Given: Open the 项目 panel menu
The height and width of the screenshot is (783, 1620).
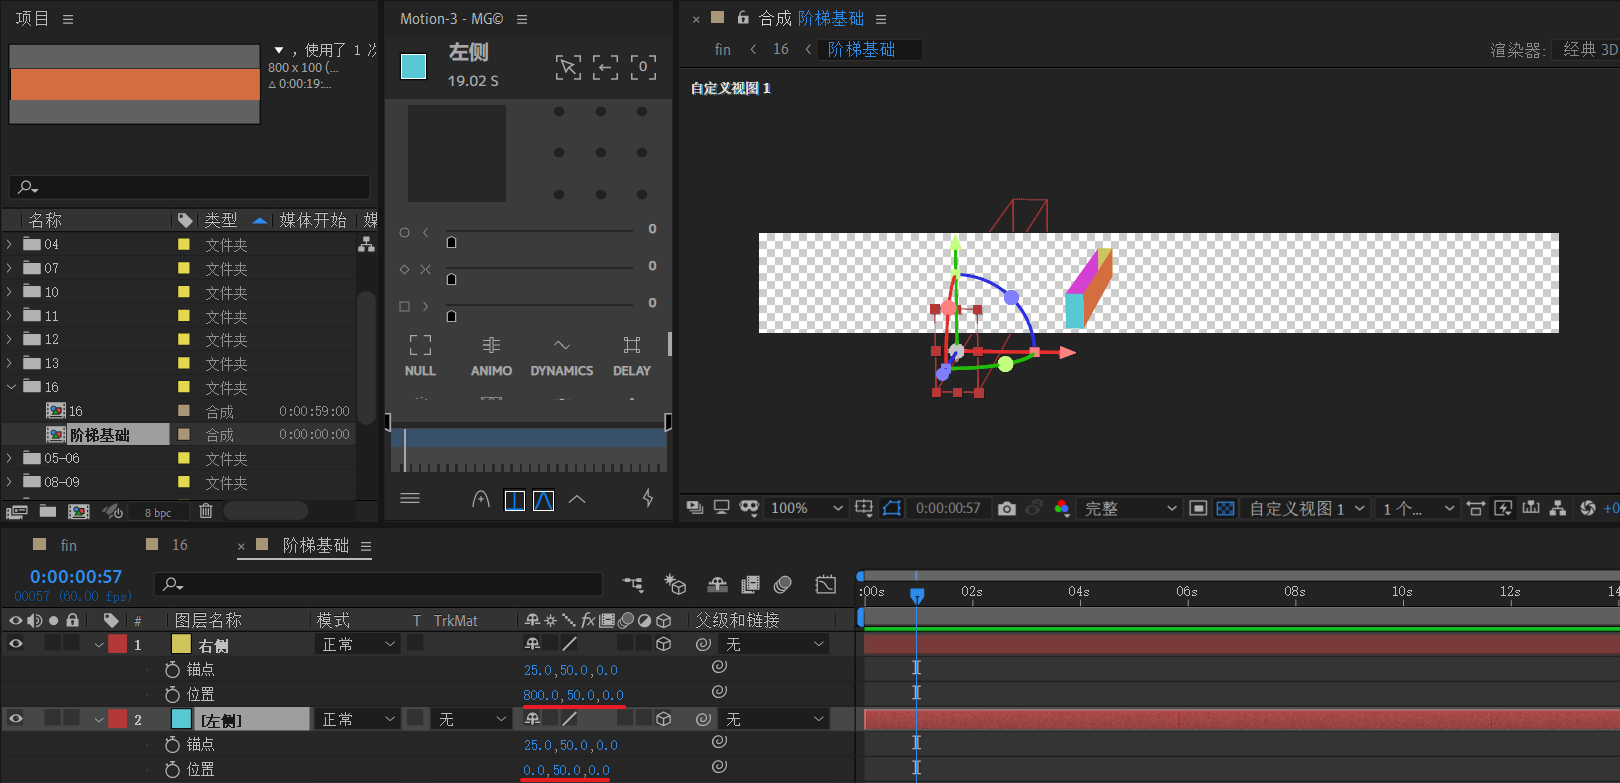Looking at the screenshot, I should coord(68,19).
